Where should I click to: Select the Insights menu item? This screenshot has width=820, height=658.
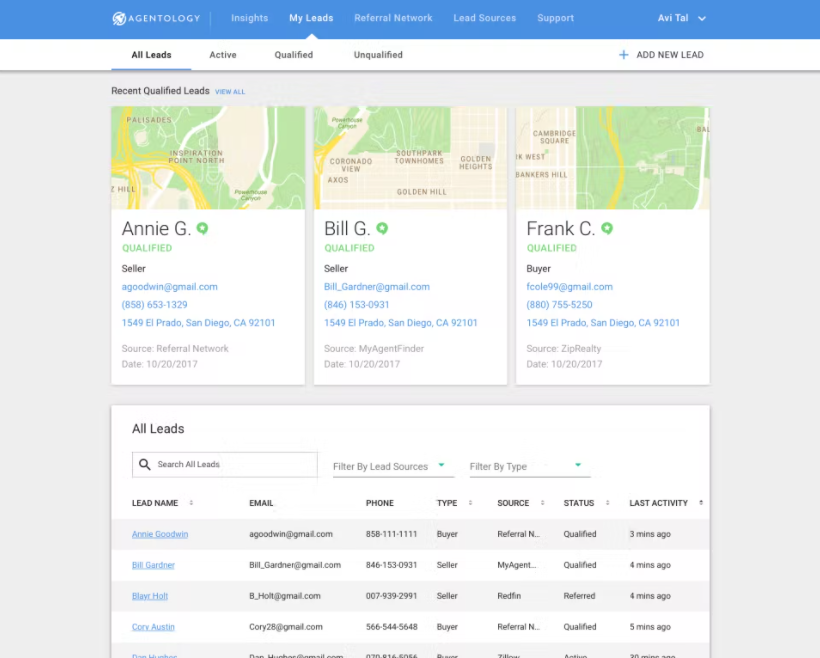249,17
